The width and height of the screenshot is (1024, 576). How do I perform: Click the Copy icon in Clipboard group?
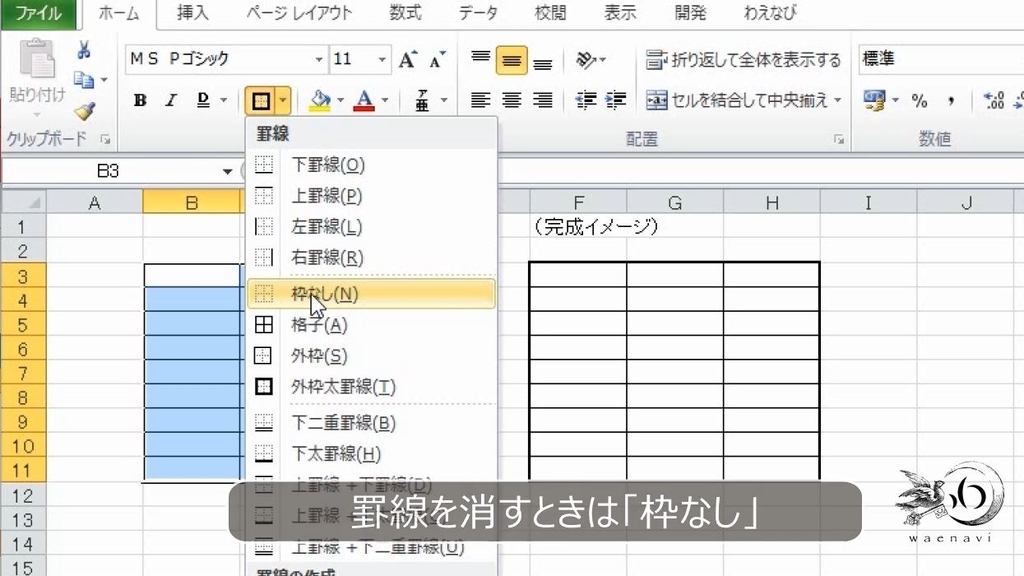(85, 79)
